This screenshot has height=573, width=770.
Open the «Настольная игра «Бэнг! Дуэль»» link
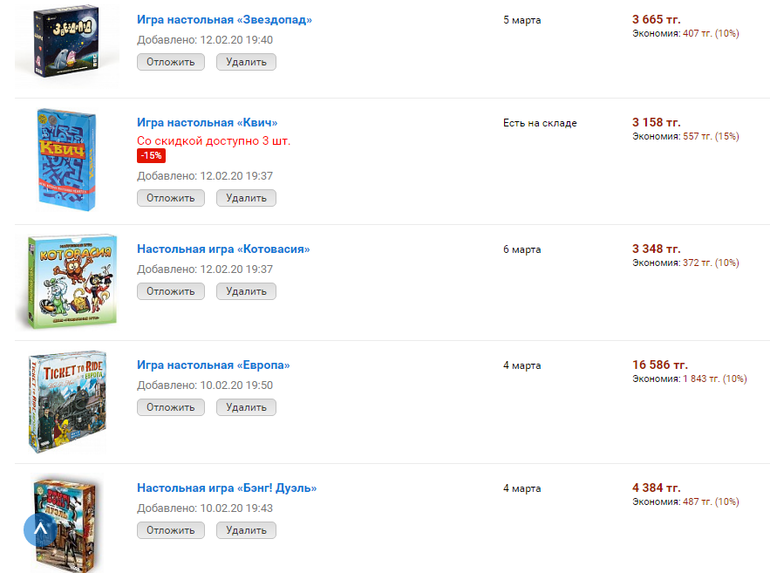coord(226,488)
